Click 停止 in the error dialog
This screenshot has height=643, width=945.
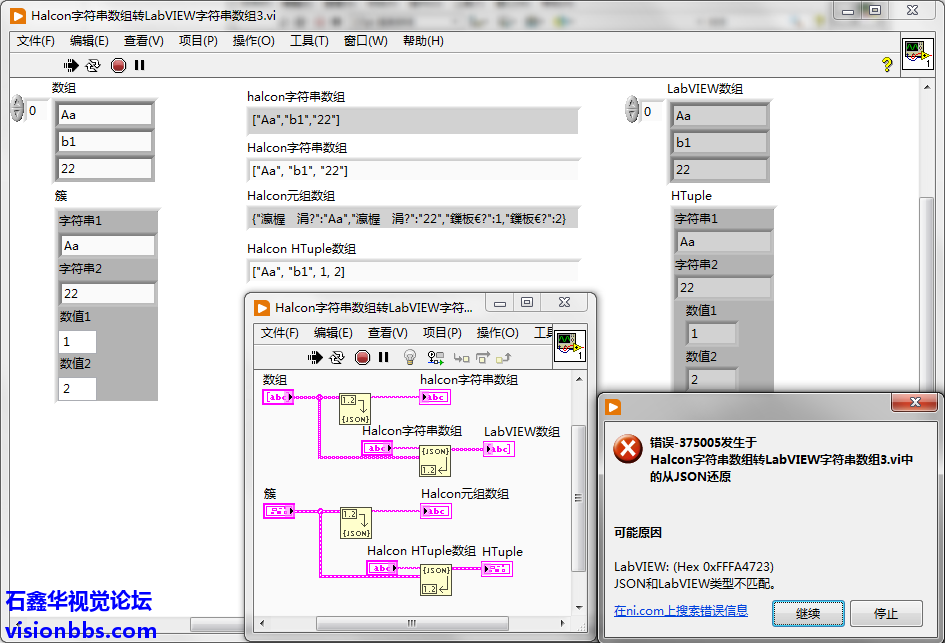click(886, 613)
